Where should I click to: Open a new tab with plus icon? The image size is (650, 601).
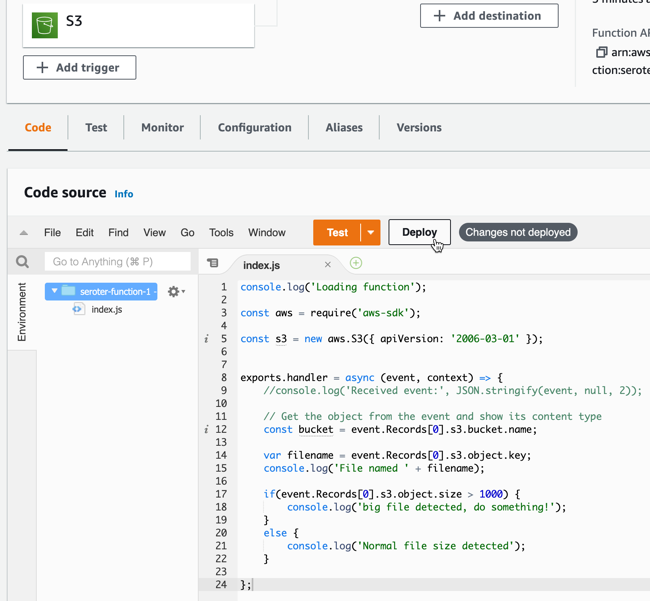pos(356,263)
